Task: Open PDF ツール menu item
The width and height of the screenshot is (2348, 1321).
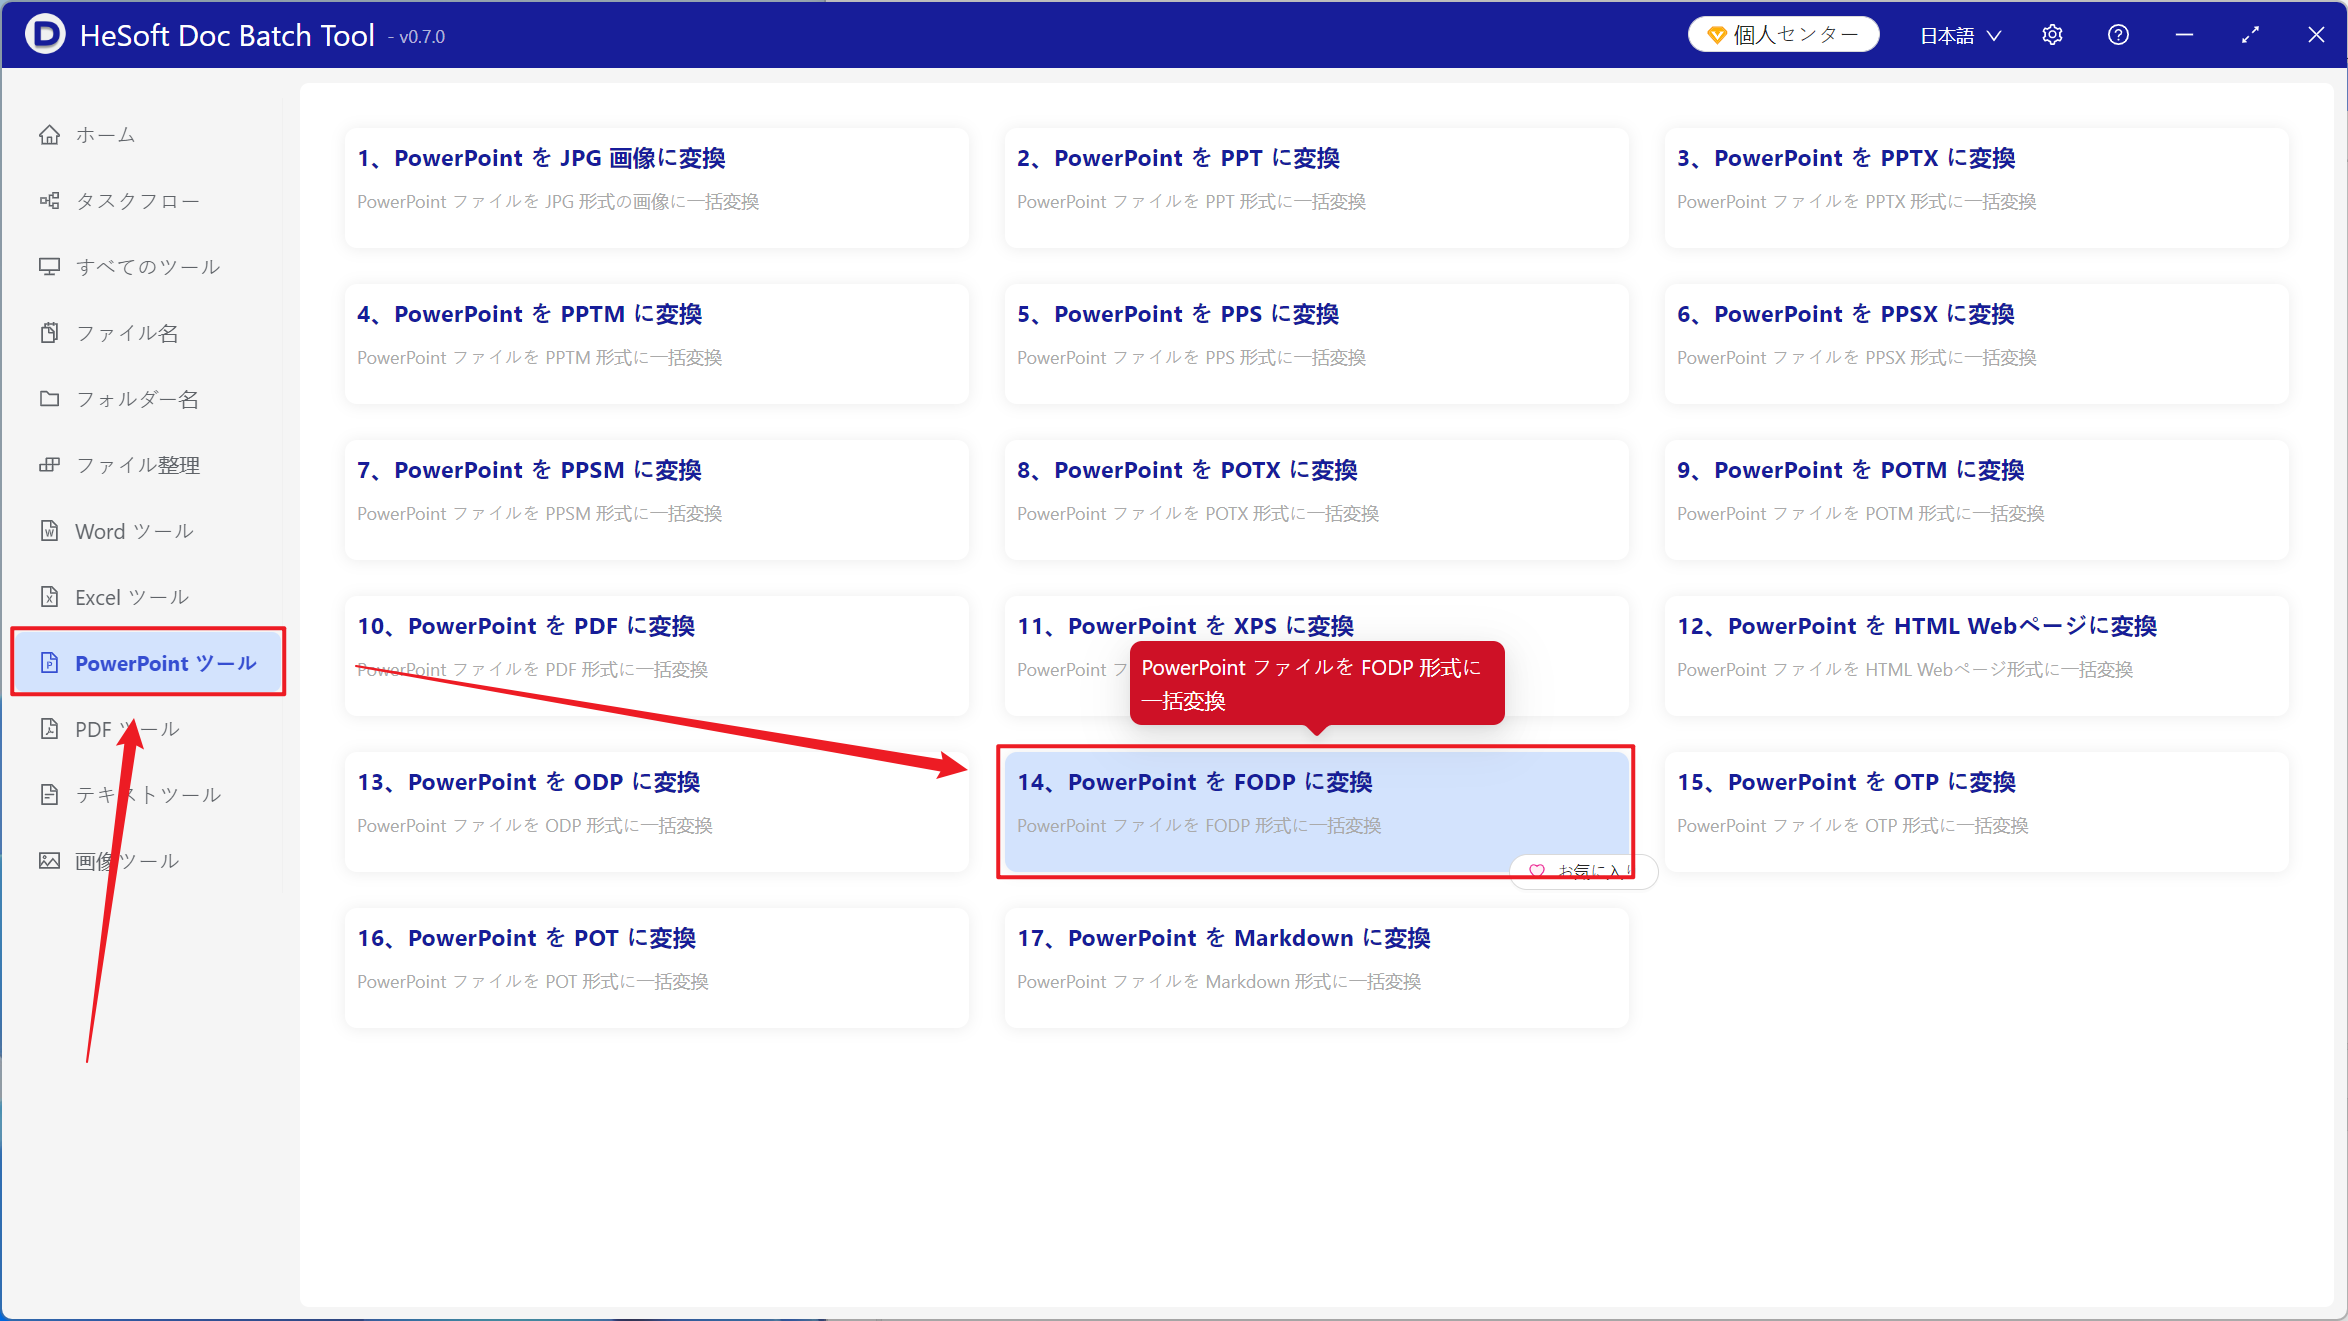Action: (148, 729)
